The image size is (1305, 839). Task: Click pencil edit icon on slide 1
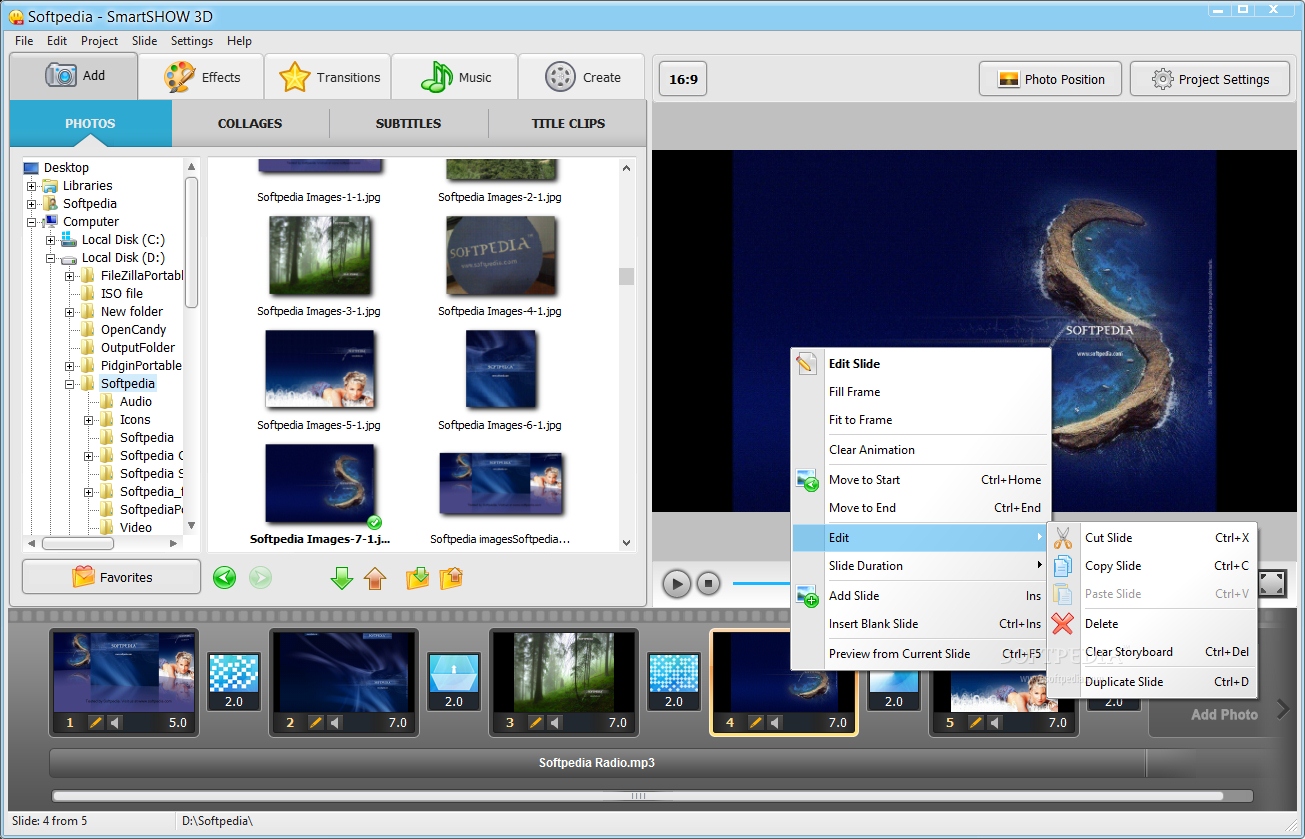[96, 722]
